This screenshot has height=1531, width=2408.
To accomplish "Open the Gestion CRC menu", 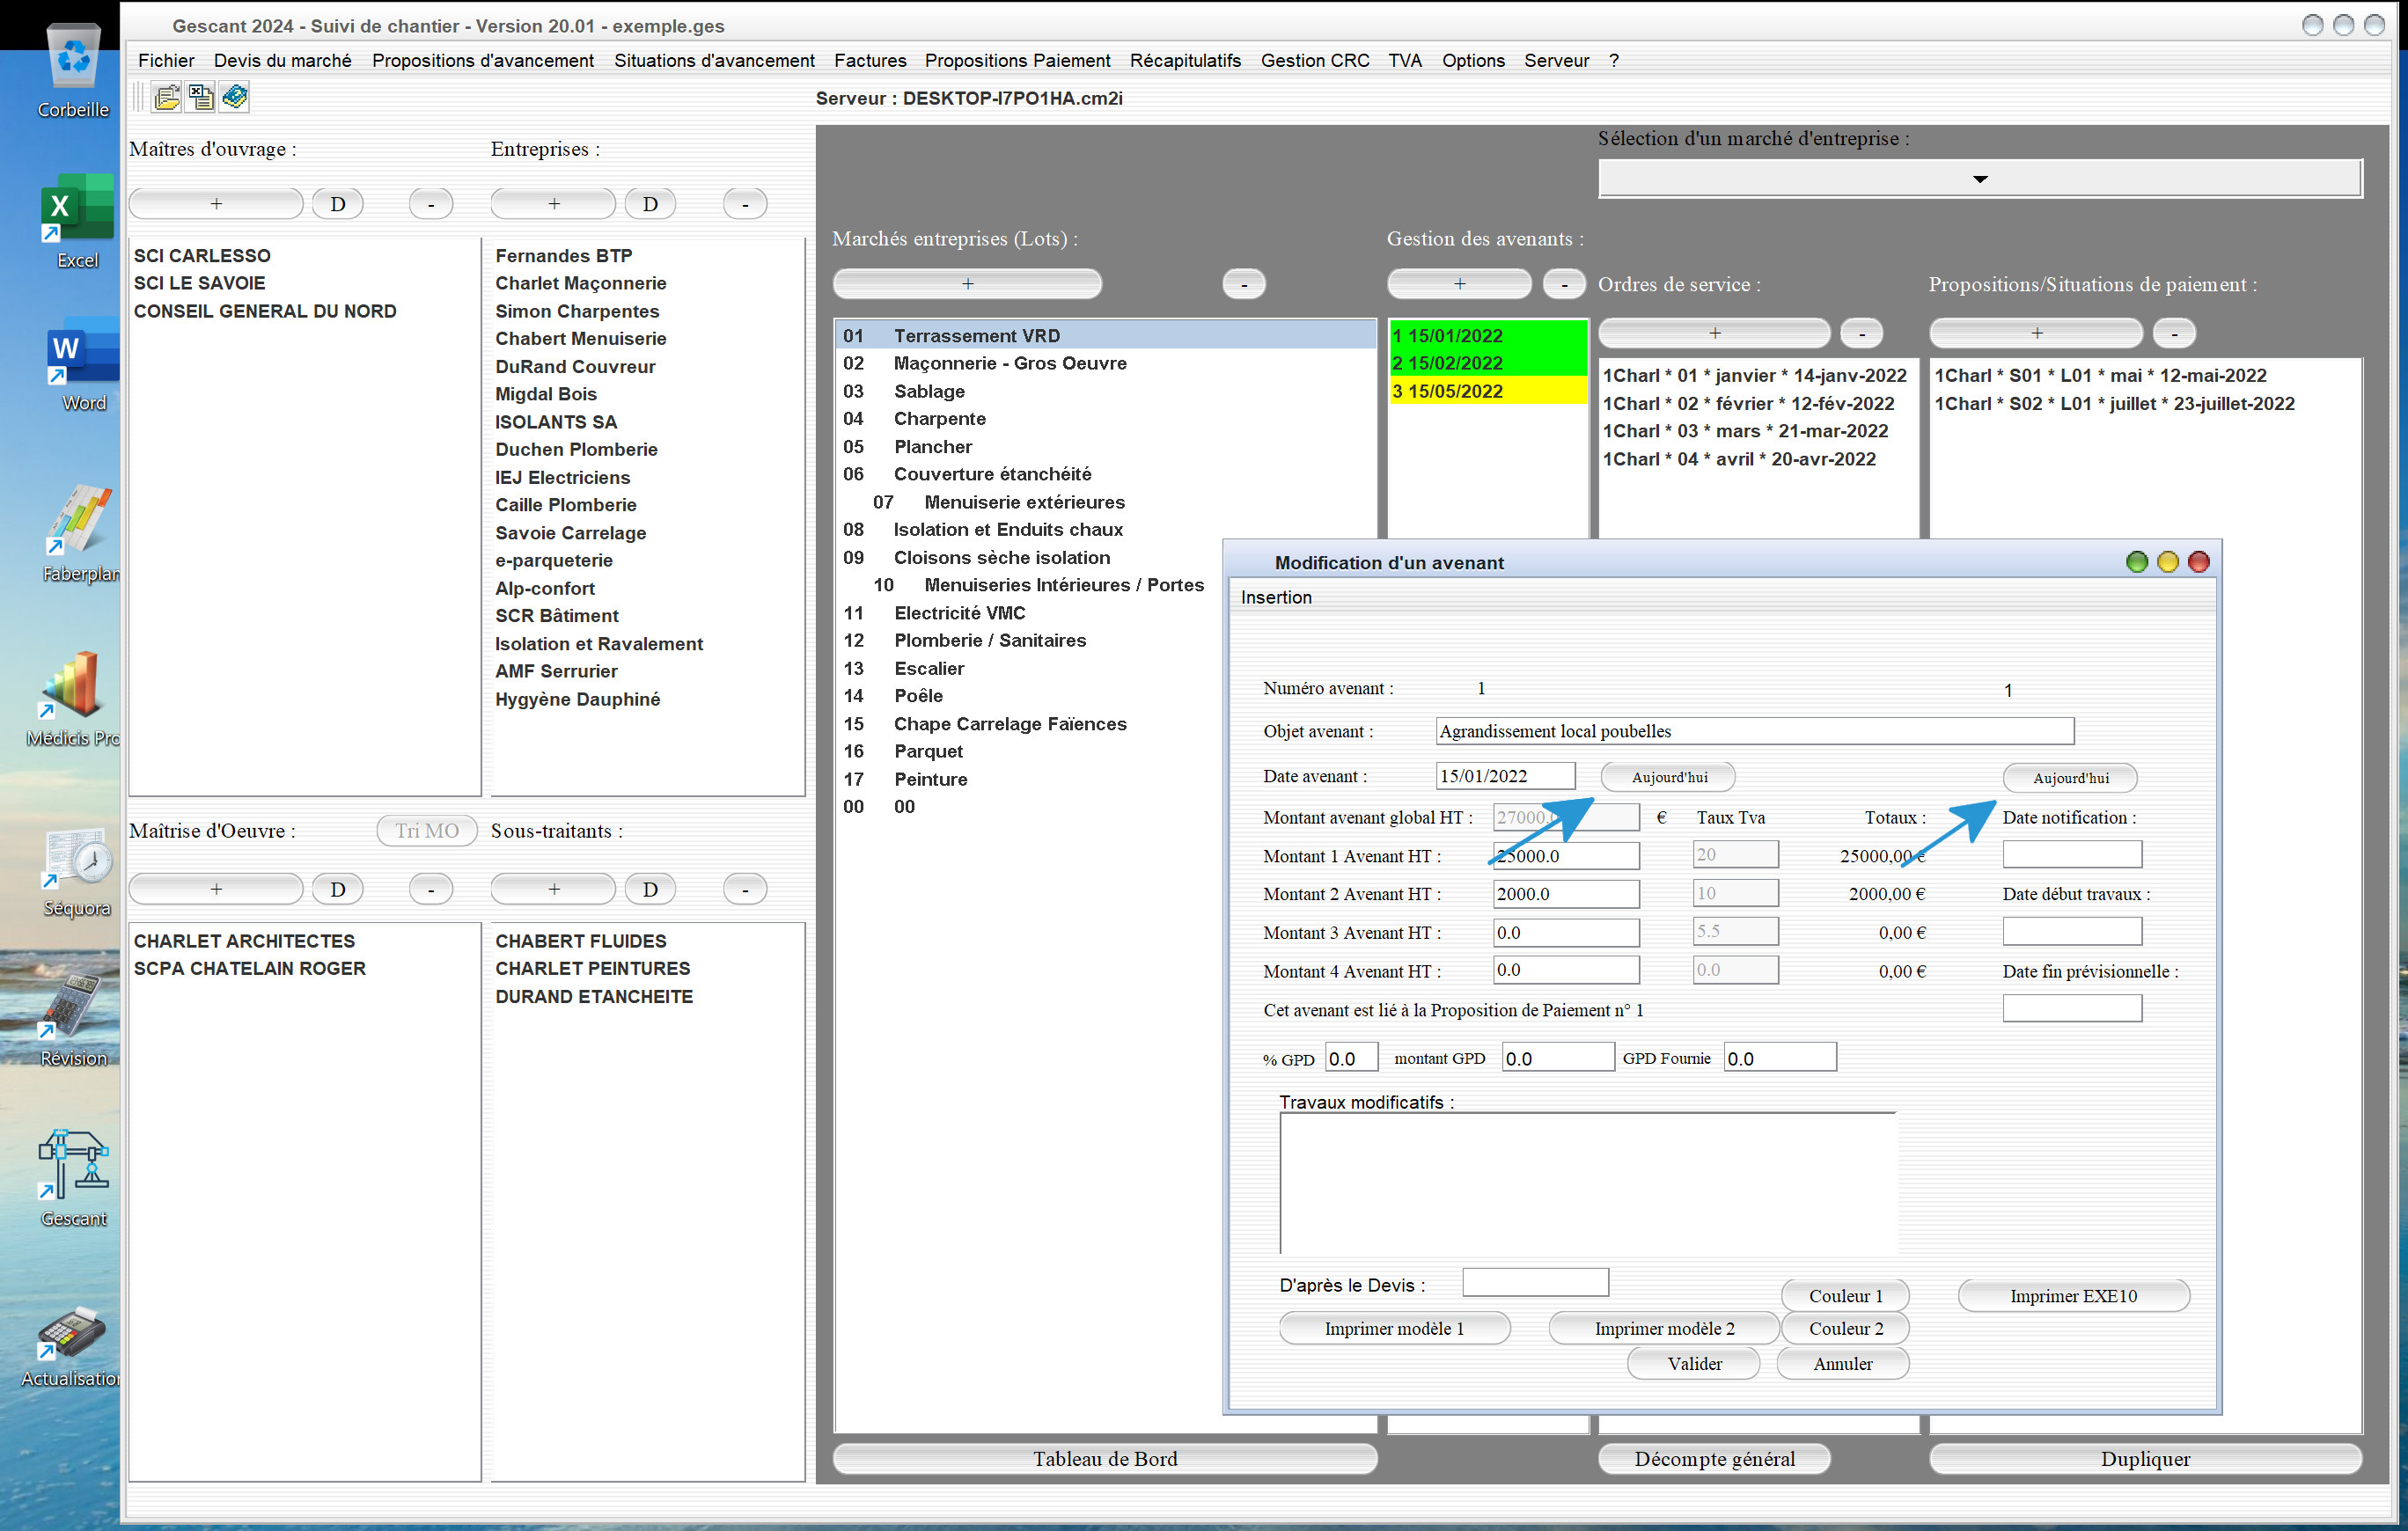I will click(1315, 60).
